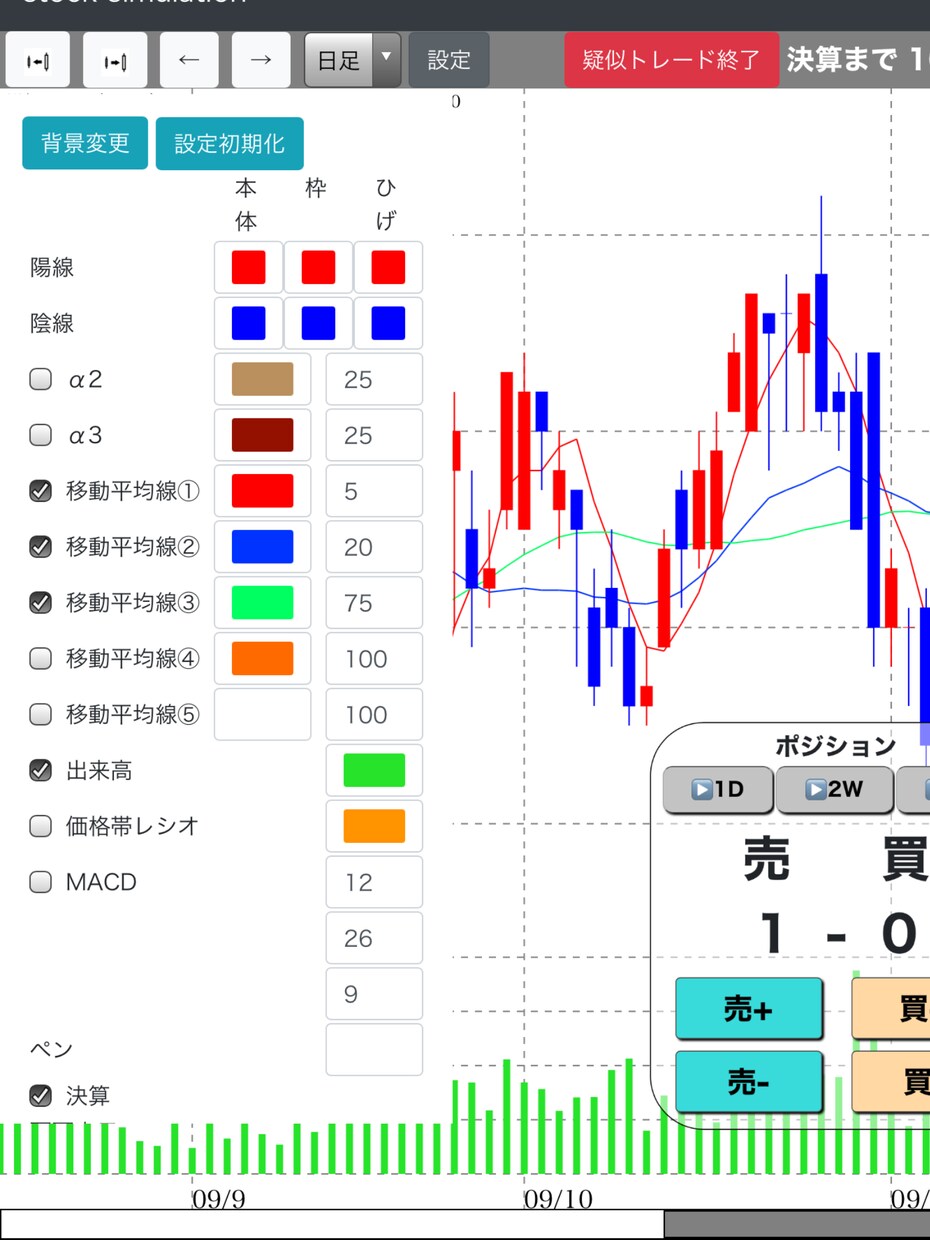930x1240 pixels.
Task: Click the 売+ add sell position button
Action: pyautogui.click(x=749, y=1009)
